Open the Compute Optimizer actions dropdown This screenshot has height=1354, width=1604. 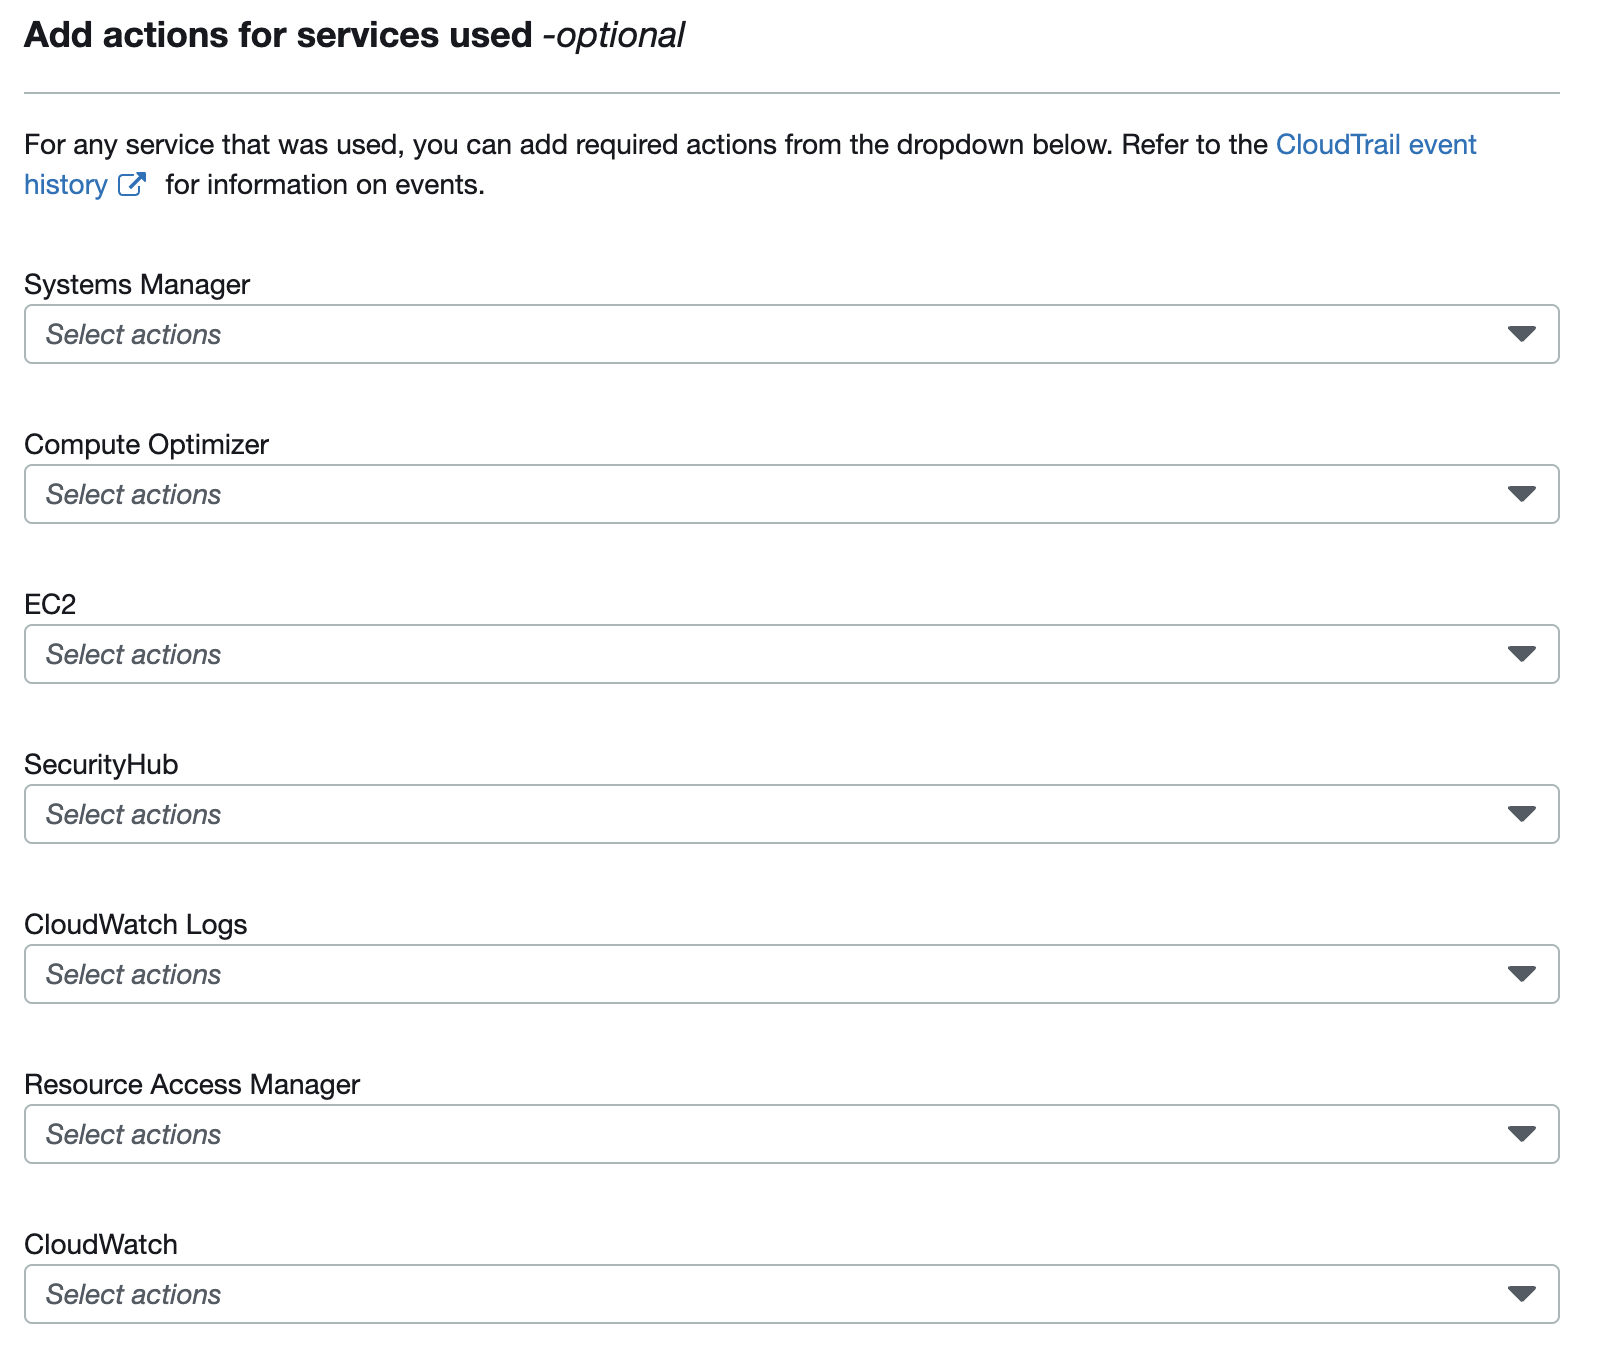(791, 494)
